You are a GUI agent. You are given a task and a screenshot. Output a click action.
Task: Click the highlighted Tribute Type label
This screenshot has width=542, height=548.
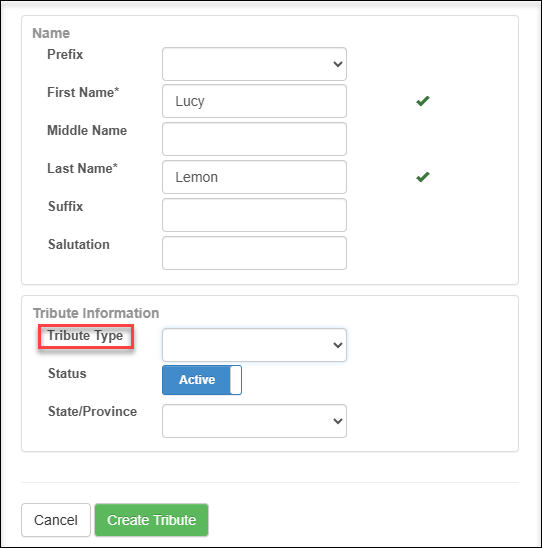pos(85,336)
